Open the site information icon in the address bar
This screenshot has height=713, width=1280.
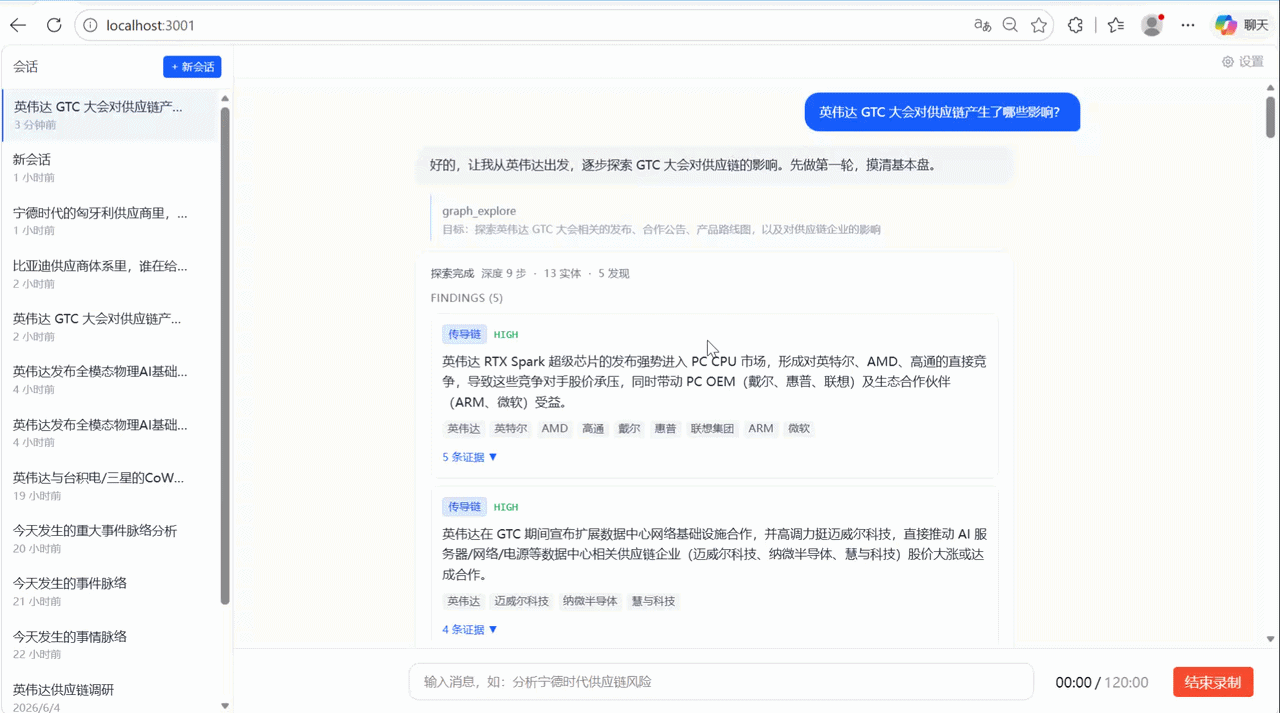coord(91,25)
